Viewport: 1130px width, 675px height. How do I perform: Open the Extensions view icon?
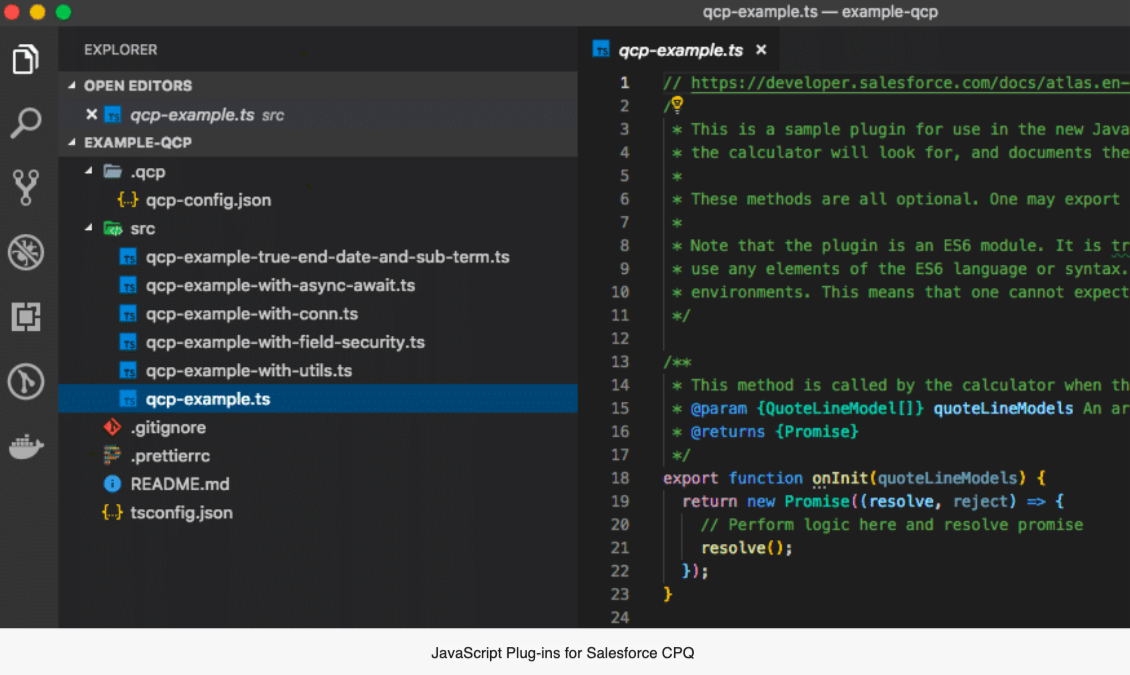pos(26,317)
